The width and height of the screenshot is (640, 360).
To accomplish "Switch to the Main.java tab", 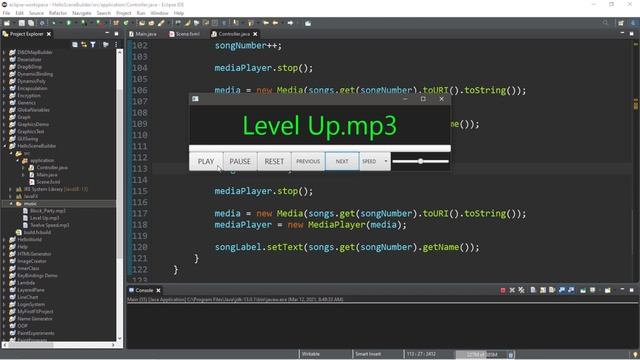I will tap(143, 34).
